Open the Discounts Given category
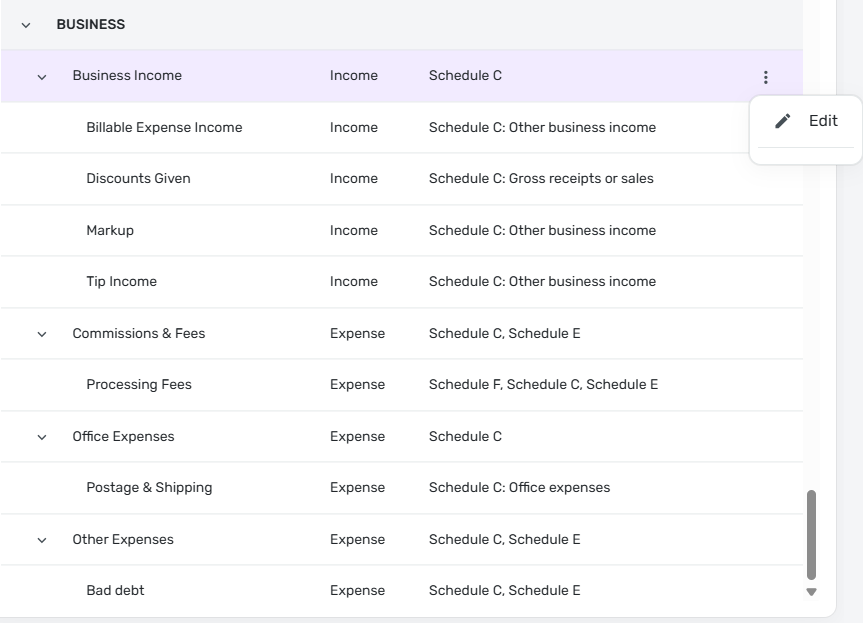863x623 pixels. tap(138, 179)
